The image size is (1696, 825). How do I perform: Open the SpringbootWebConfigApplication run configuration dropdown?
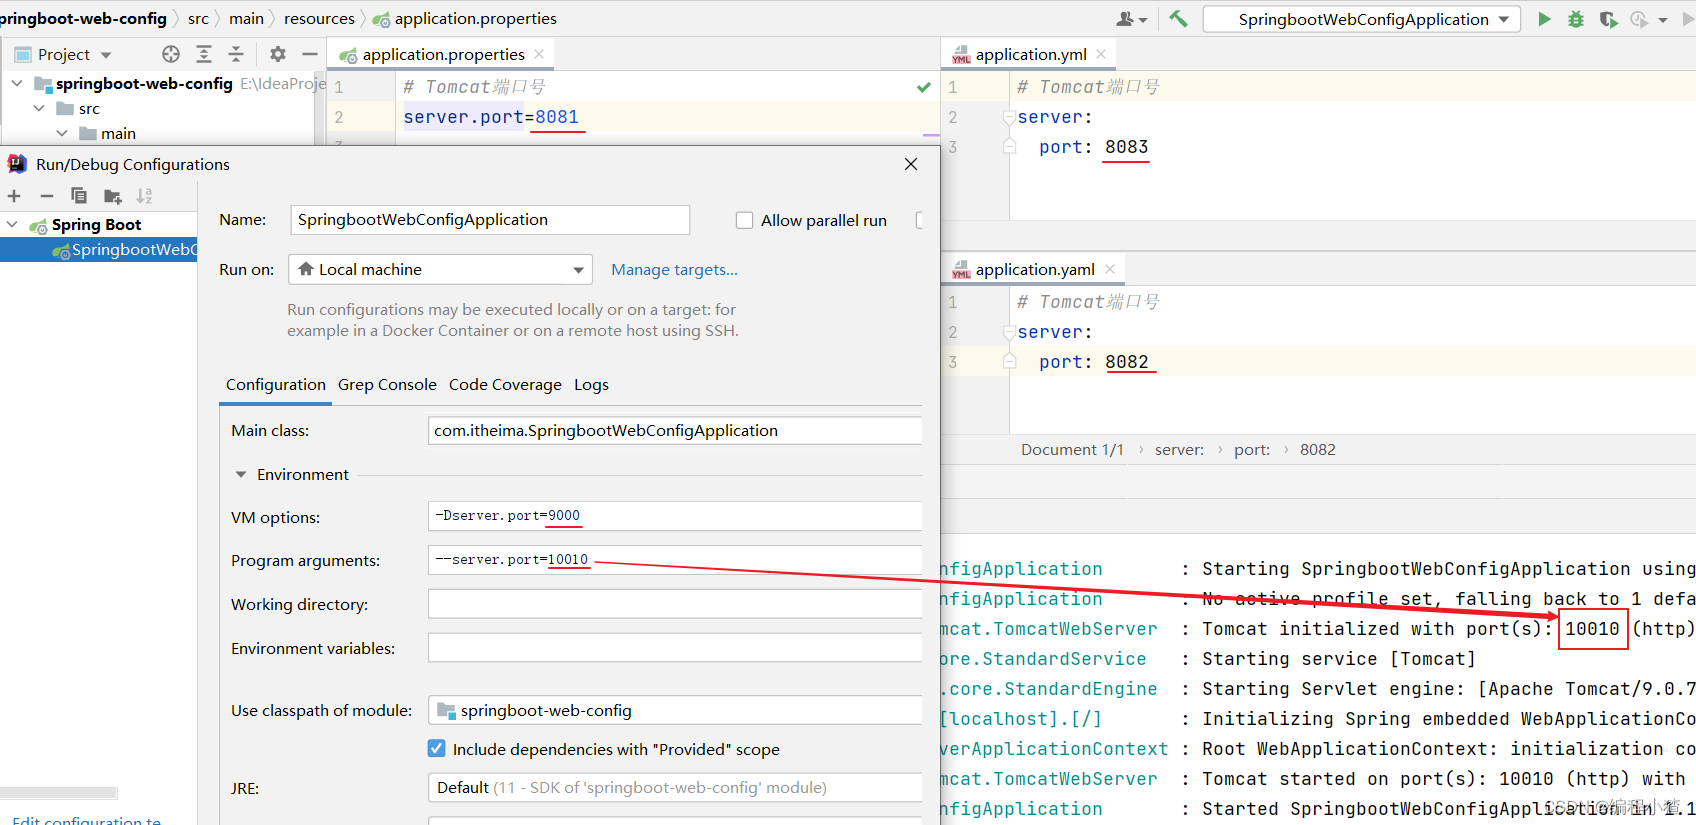click(1361, 19)
